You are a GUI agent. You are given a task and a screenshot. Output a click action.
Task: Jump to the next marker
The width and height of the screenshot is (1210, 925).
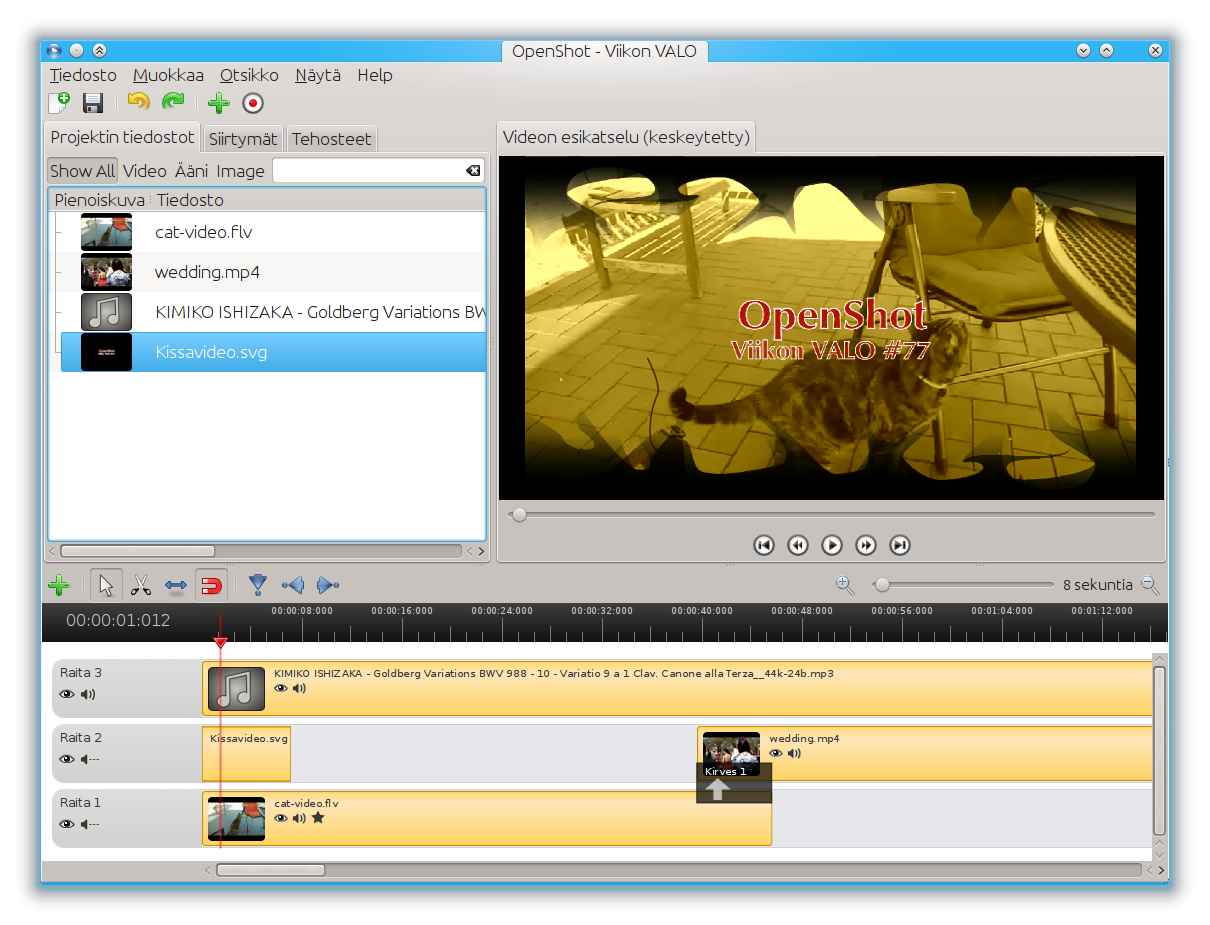327,585
